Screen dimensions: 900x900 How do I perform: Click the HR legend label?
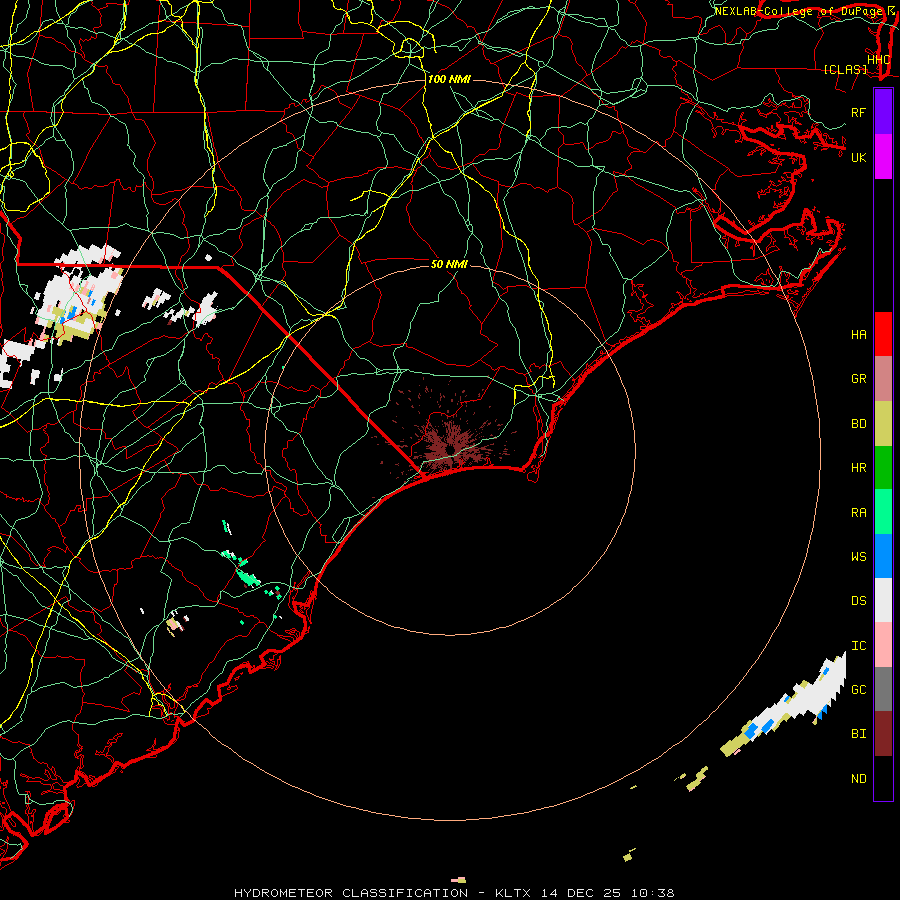point(858,468)
